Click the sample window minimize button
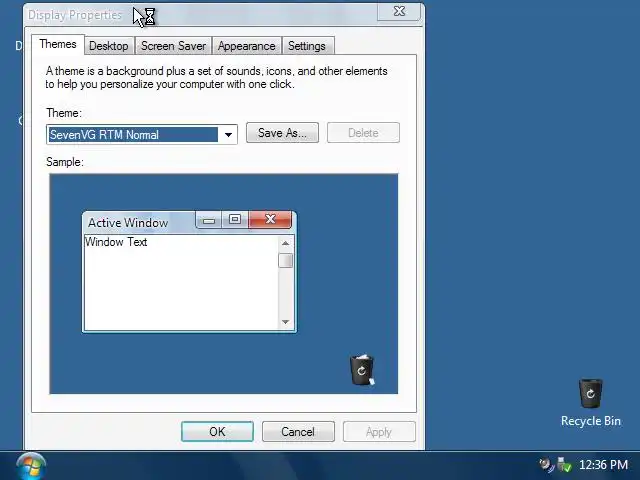The width and height of the screenshot is (640, 480). click(x=209, y=220)
